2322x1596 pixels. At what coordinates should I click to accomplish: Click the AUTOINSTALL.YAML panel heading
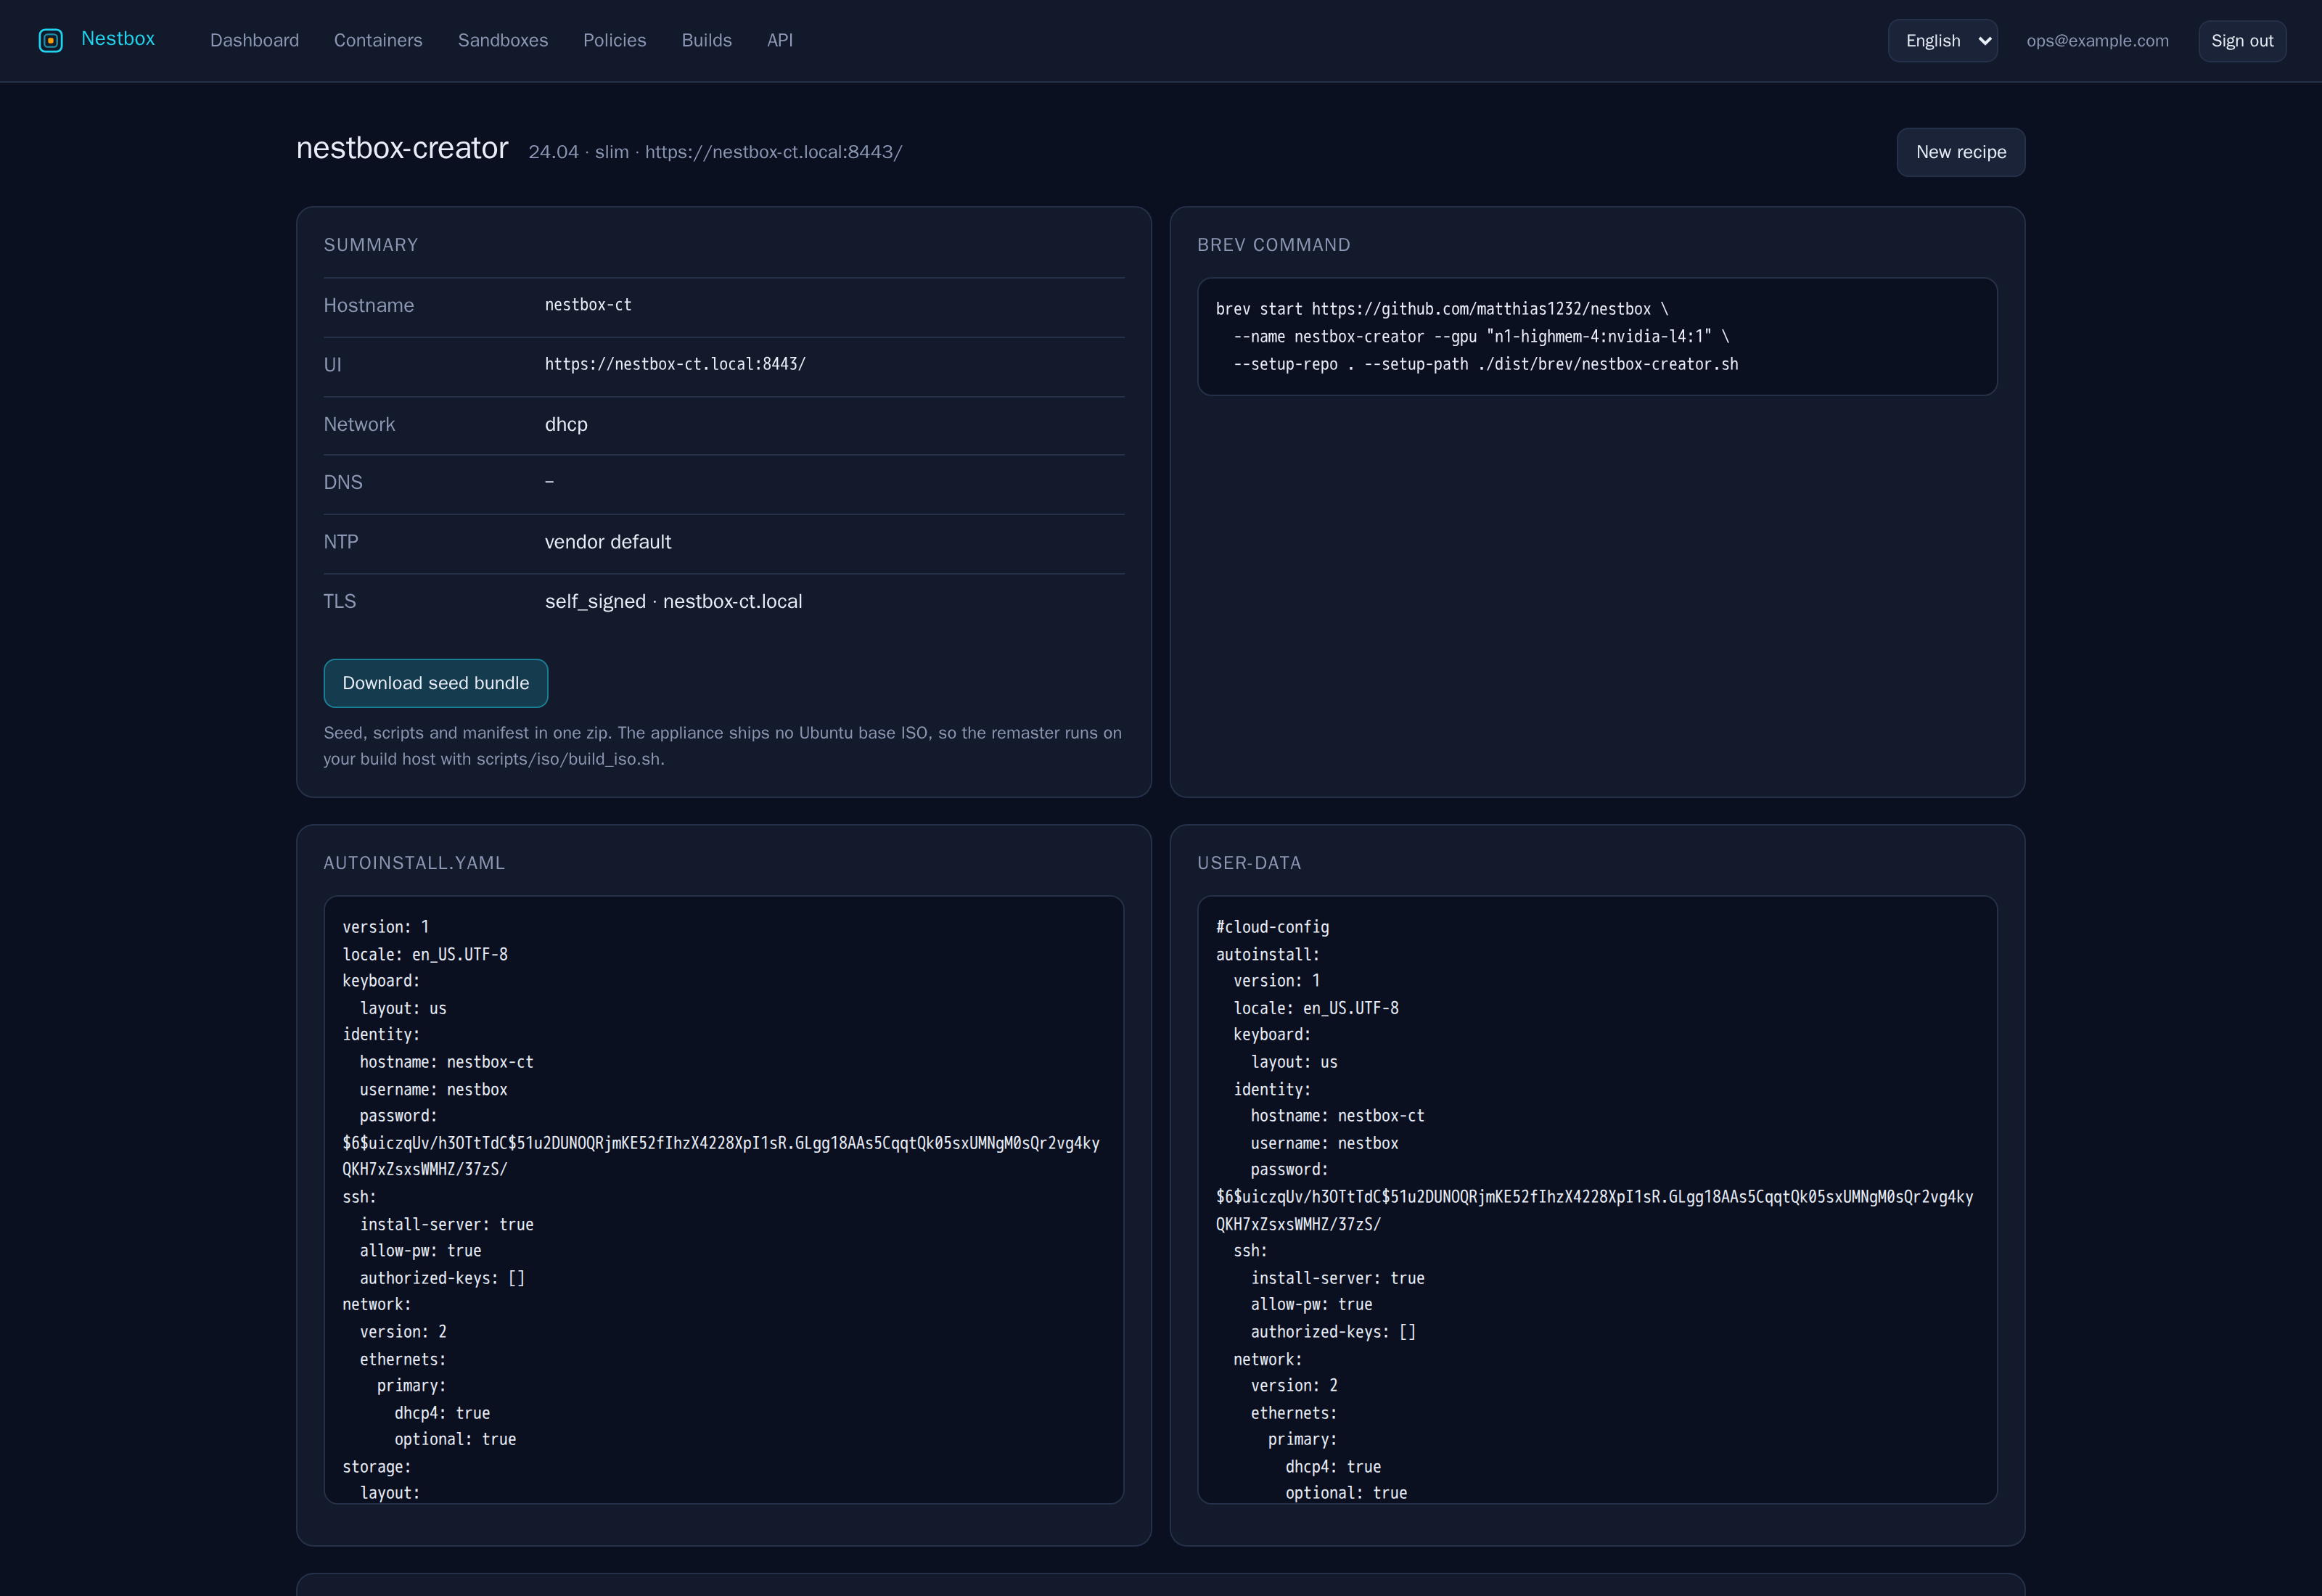pyautogui.click(x=414, y=863)
